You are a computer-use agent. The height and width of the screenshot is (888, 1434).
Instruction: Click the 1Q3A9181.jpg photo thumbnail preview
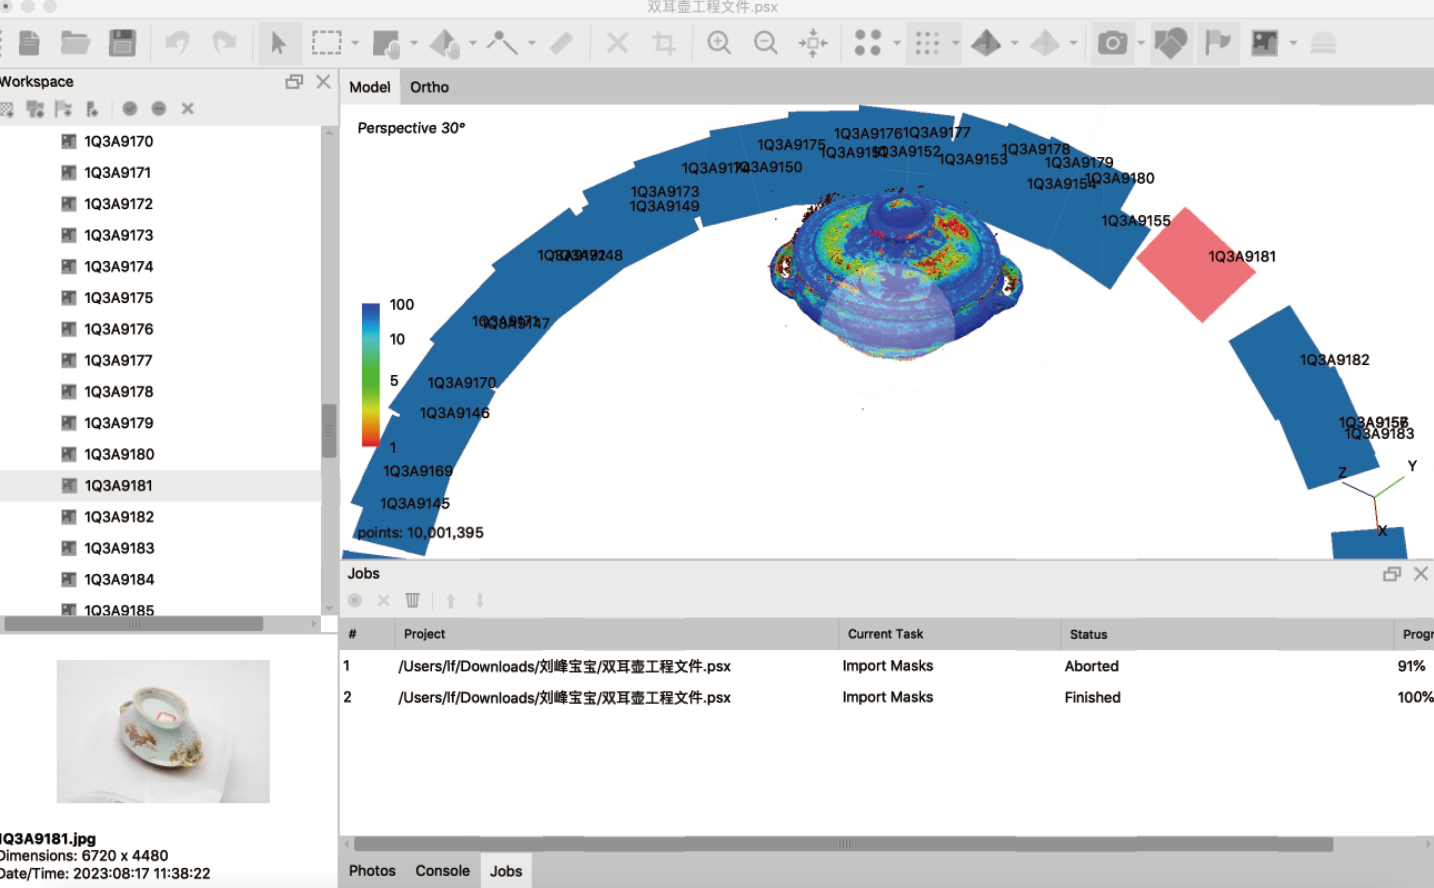[163, 731]
